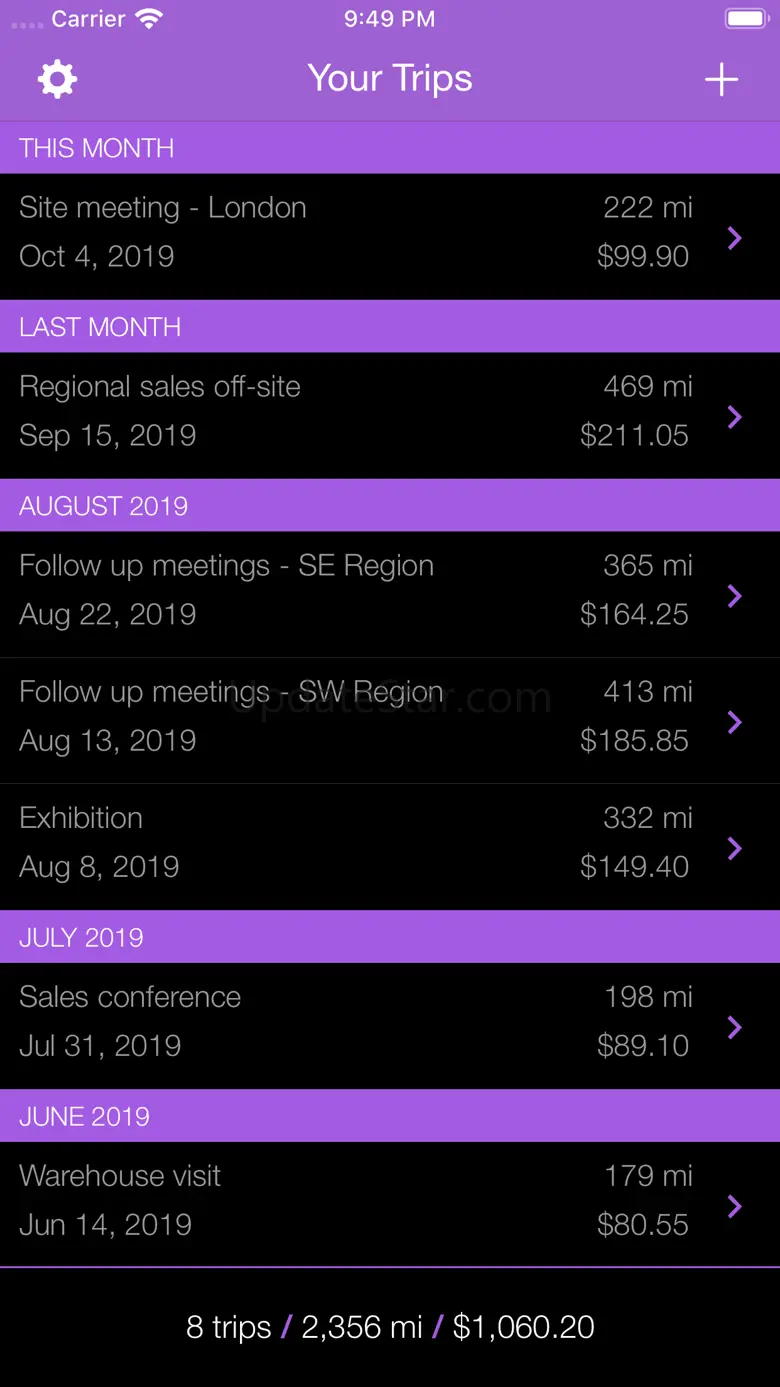Expand the Warehouse visit chevron
The height and width of the screenshot is (1387, 780).
pyautogui.click(x=735, y=1206)
